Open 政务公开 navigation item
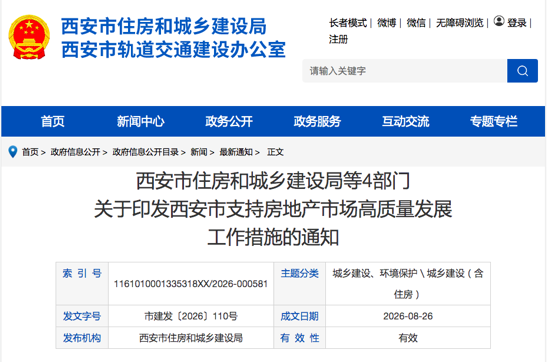The height and width of the screenshot is (362, 547). 229,121
